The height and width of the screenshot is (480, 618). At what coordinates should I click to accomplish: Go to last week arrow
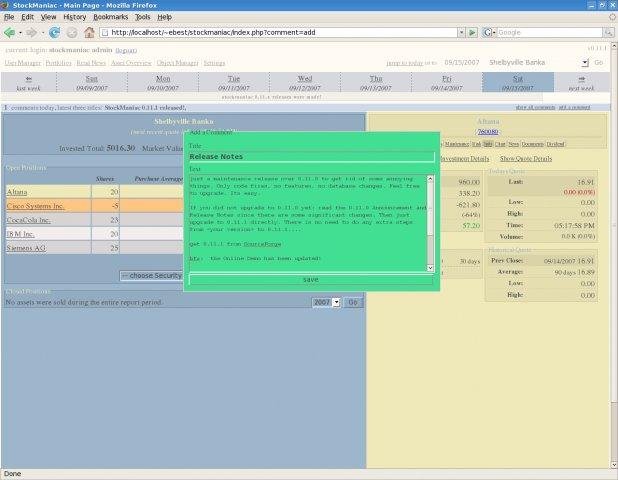[28, 79]
